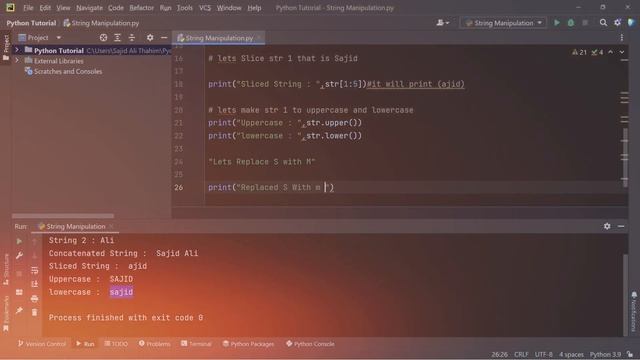Hide the Project tool window
The image size is (640, 360).
(x=164, y=38)
